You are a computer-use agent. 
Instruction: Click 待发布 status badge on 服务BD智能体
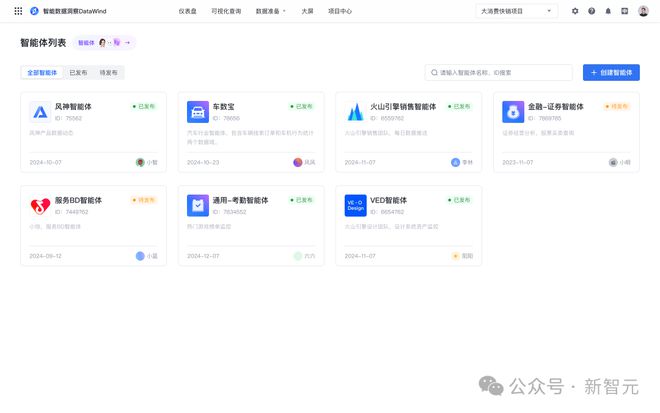pyautogui.click(x=144, y=200)
